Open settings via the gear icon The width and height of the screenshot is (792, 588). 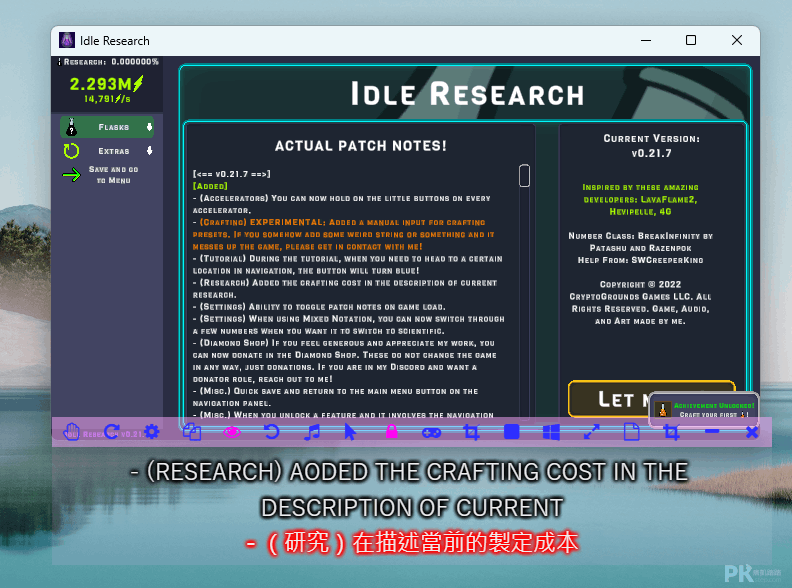(x=152, y=432)
